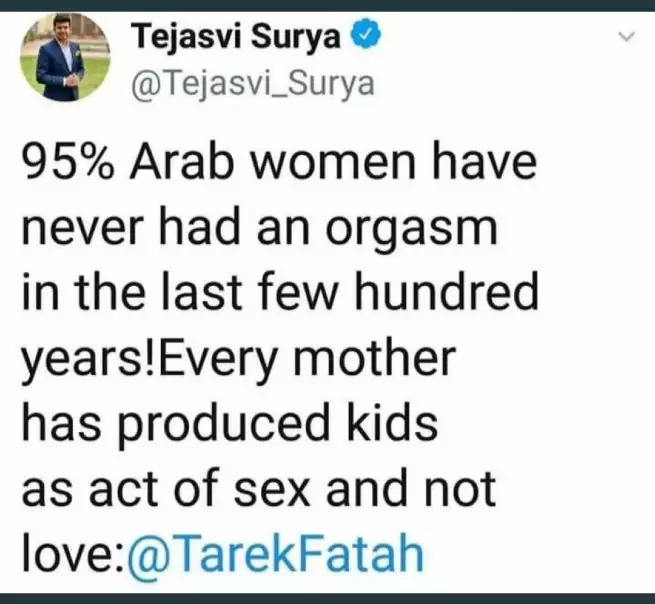The height and width of the screenshot is (604, 655).
Task: Click the word "love:" before the mention
Action: coord(74,553)
